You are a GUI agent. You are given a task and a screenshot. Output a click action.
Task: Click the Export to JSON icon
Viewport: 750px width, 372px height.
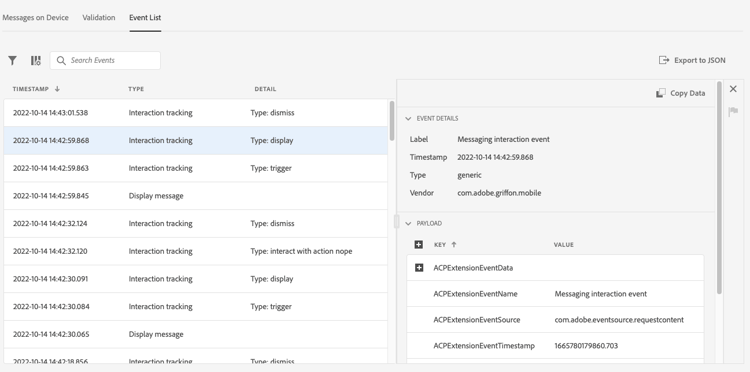[664, 60]
